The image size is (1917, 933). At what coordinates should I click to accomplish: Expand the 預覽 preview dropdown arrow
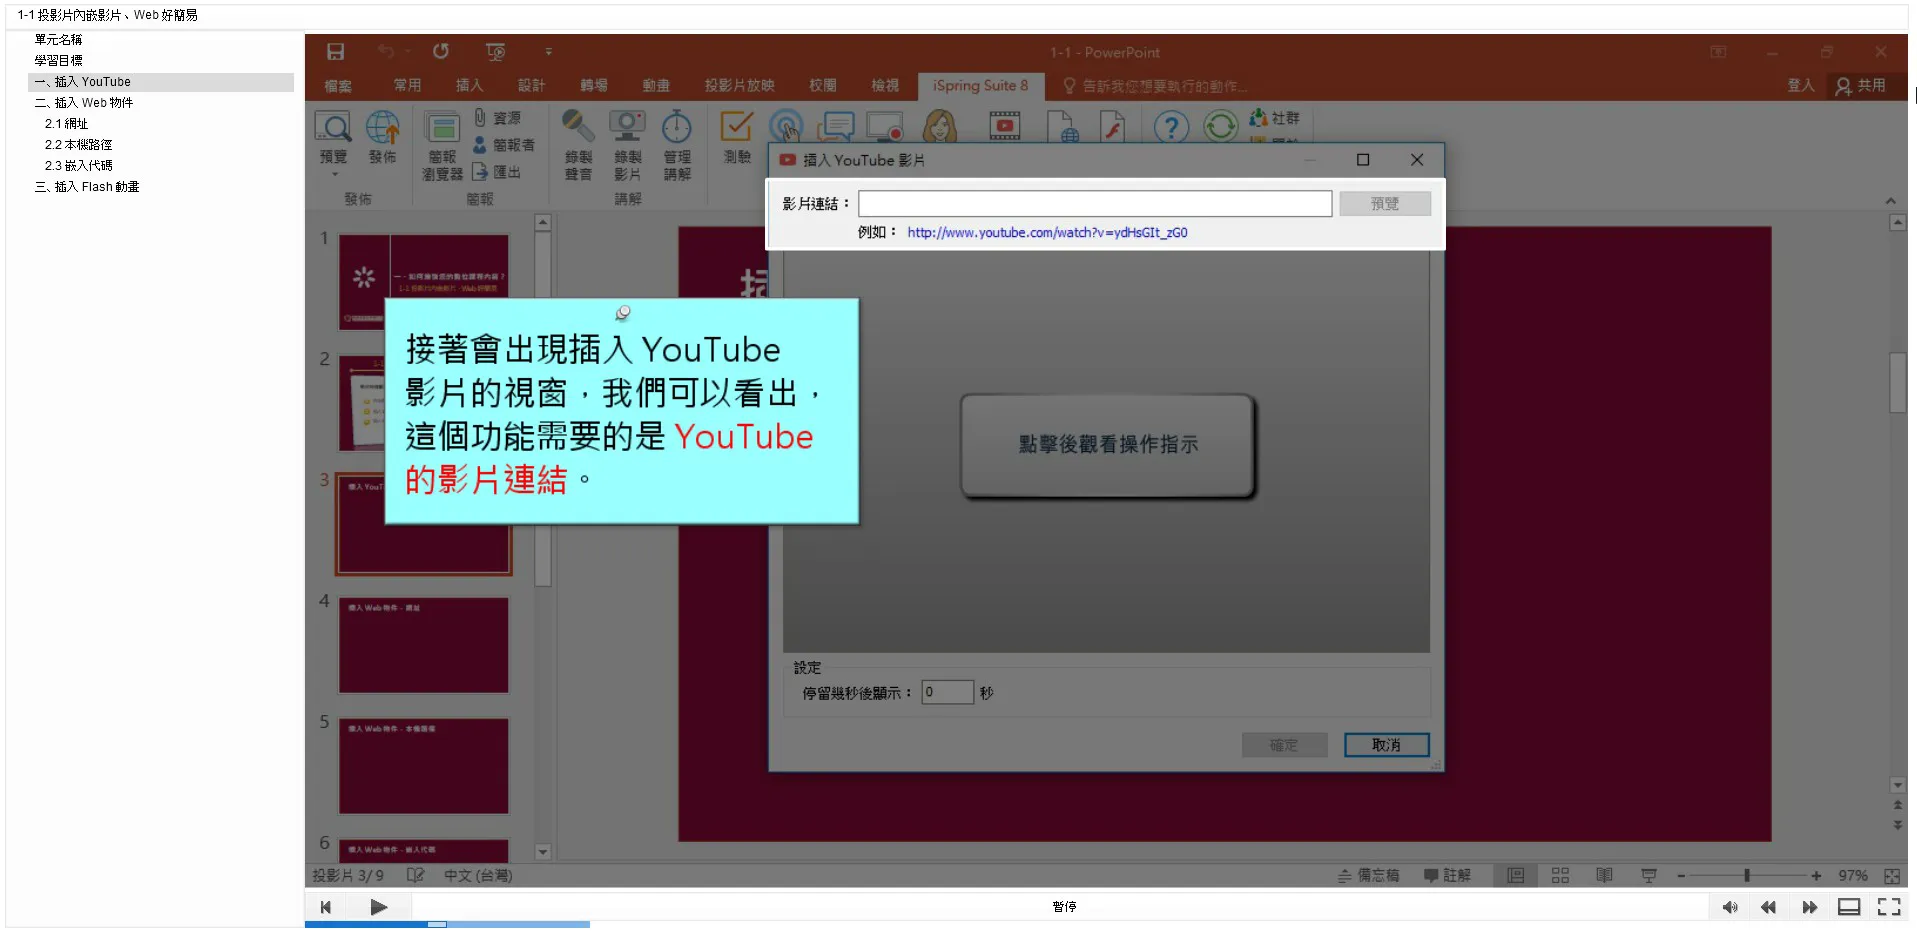coord(334,175)
